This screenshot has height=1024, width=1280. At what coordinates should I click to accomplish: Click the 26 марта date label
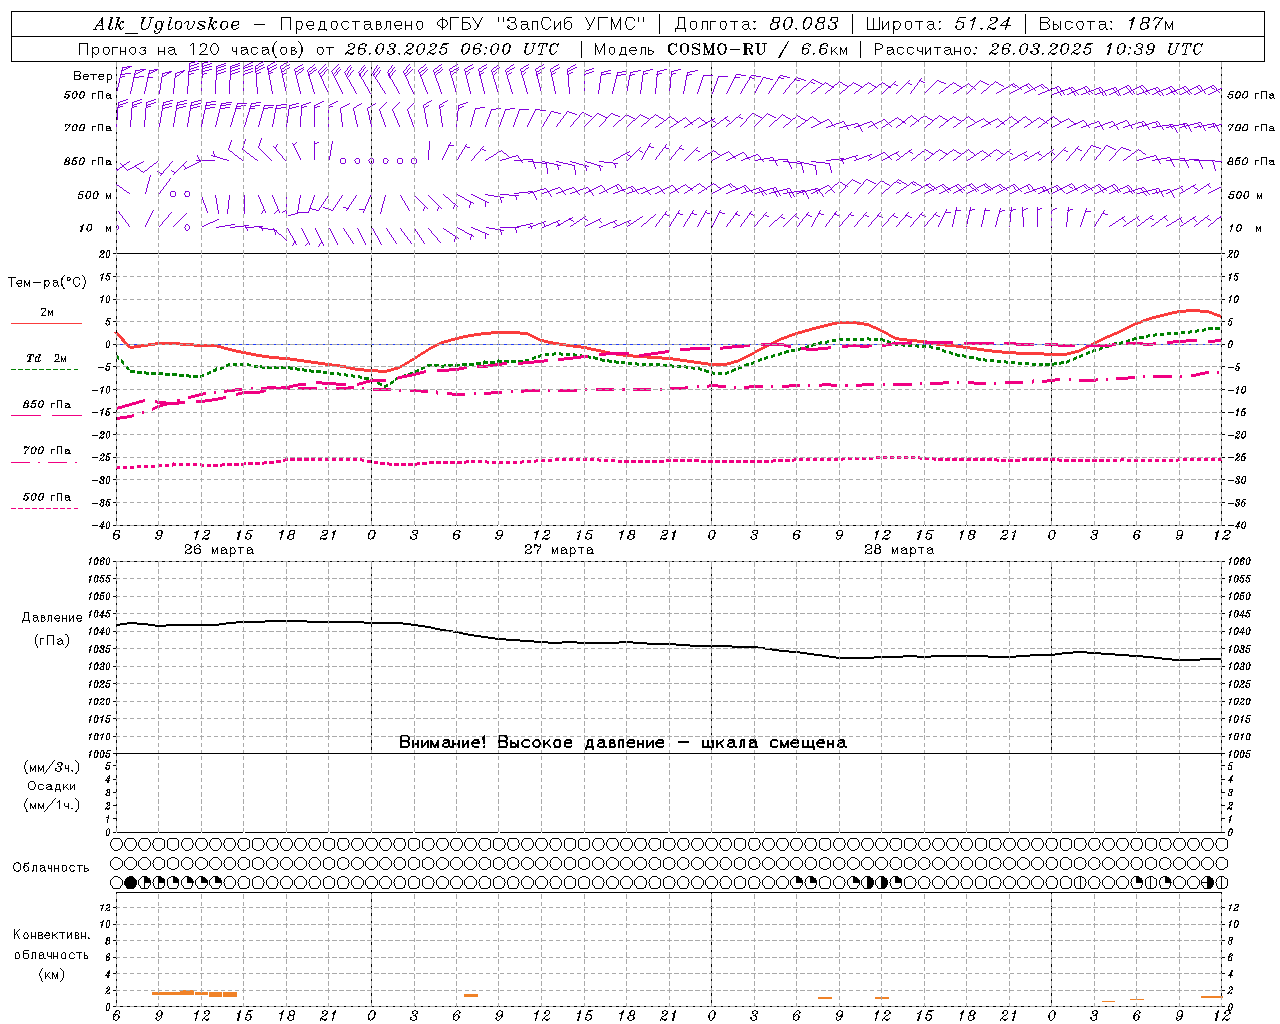(x=219, y=550)
